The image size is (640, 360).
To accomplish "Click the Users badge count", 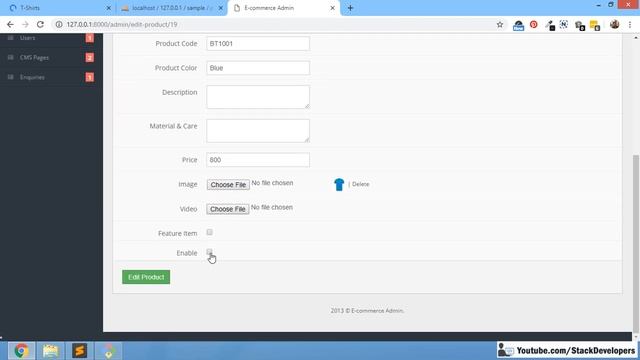I will pos(90,38).
